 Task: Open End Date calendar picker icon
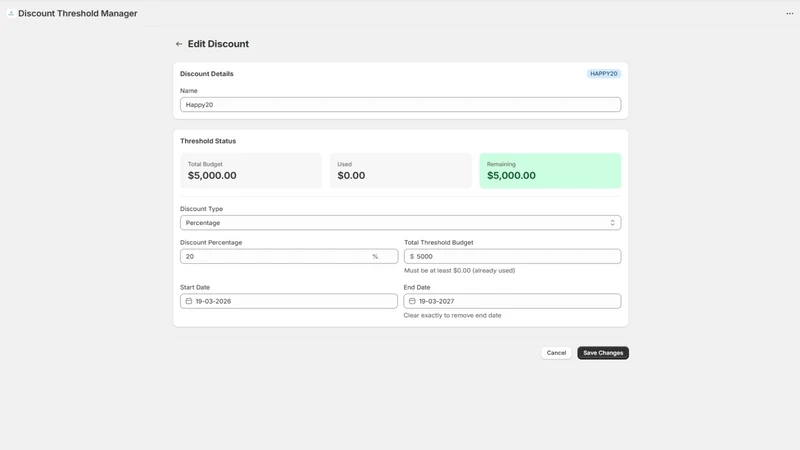pos(412,301)
